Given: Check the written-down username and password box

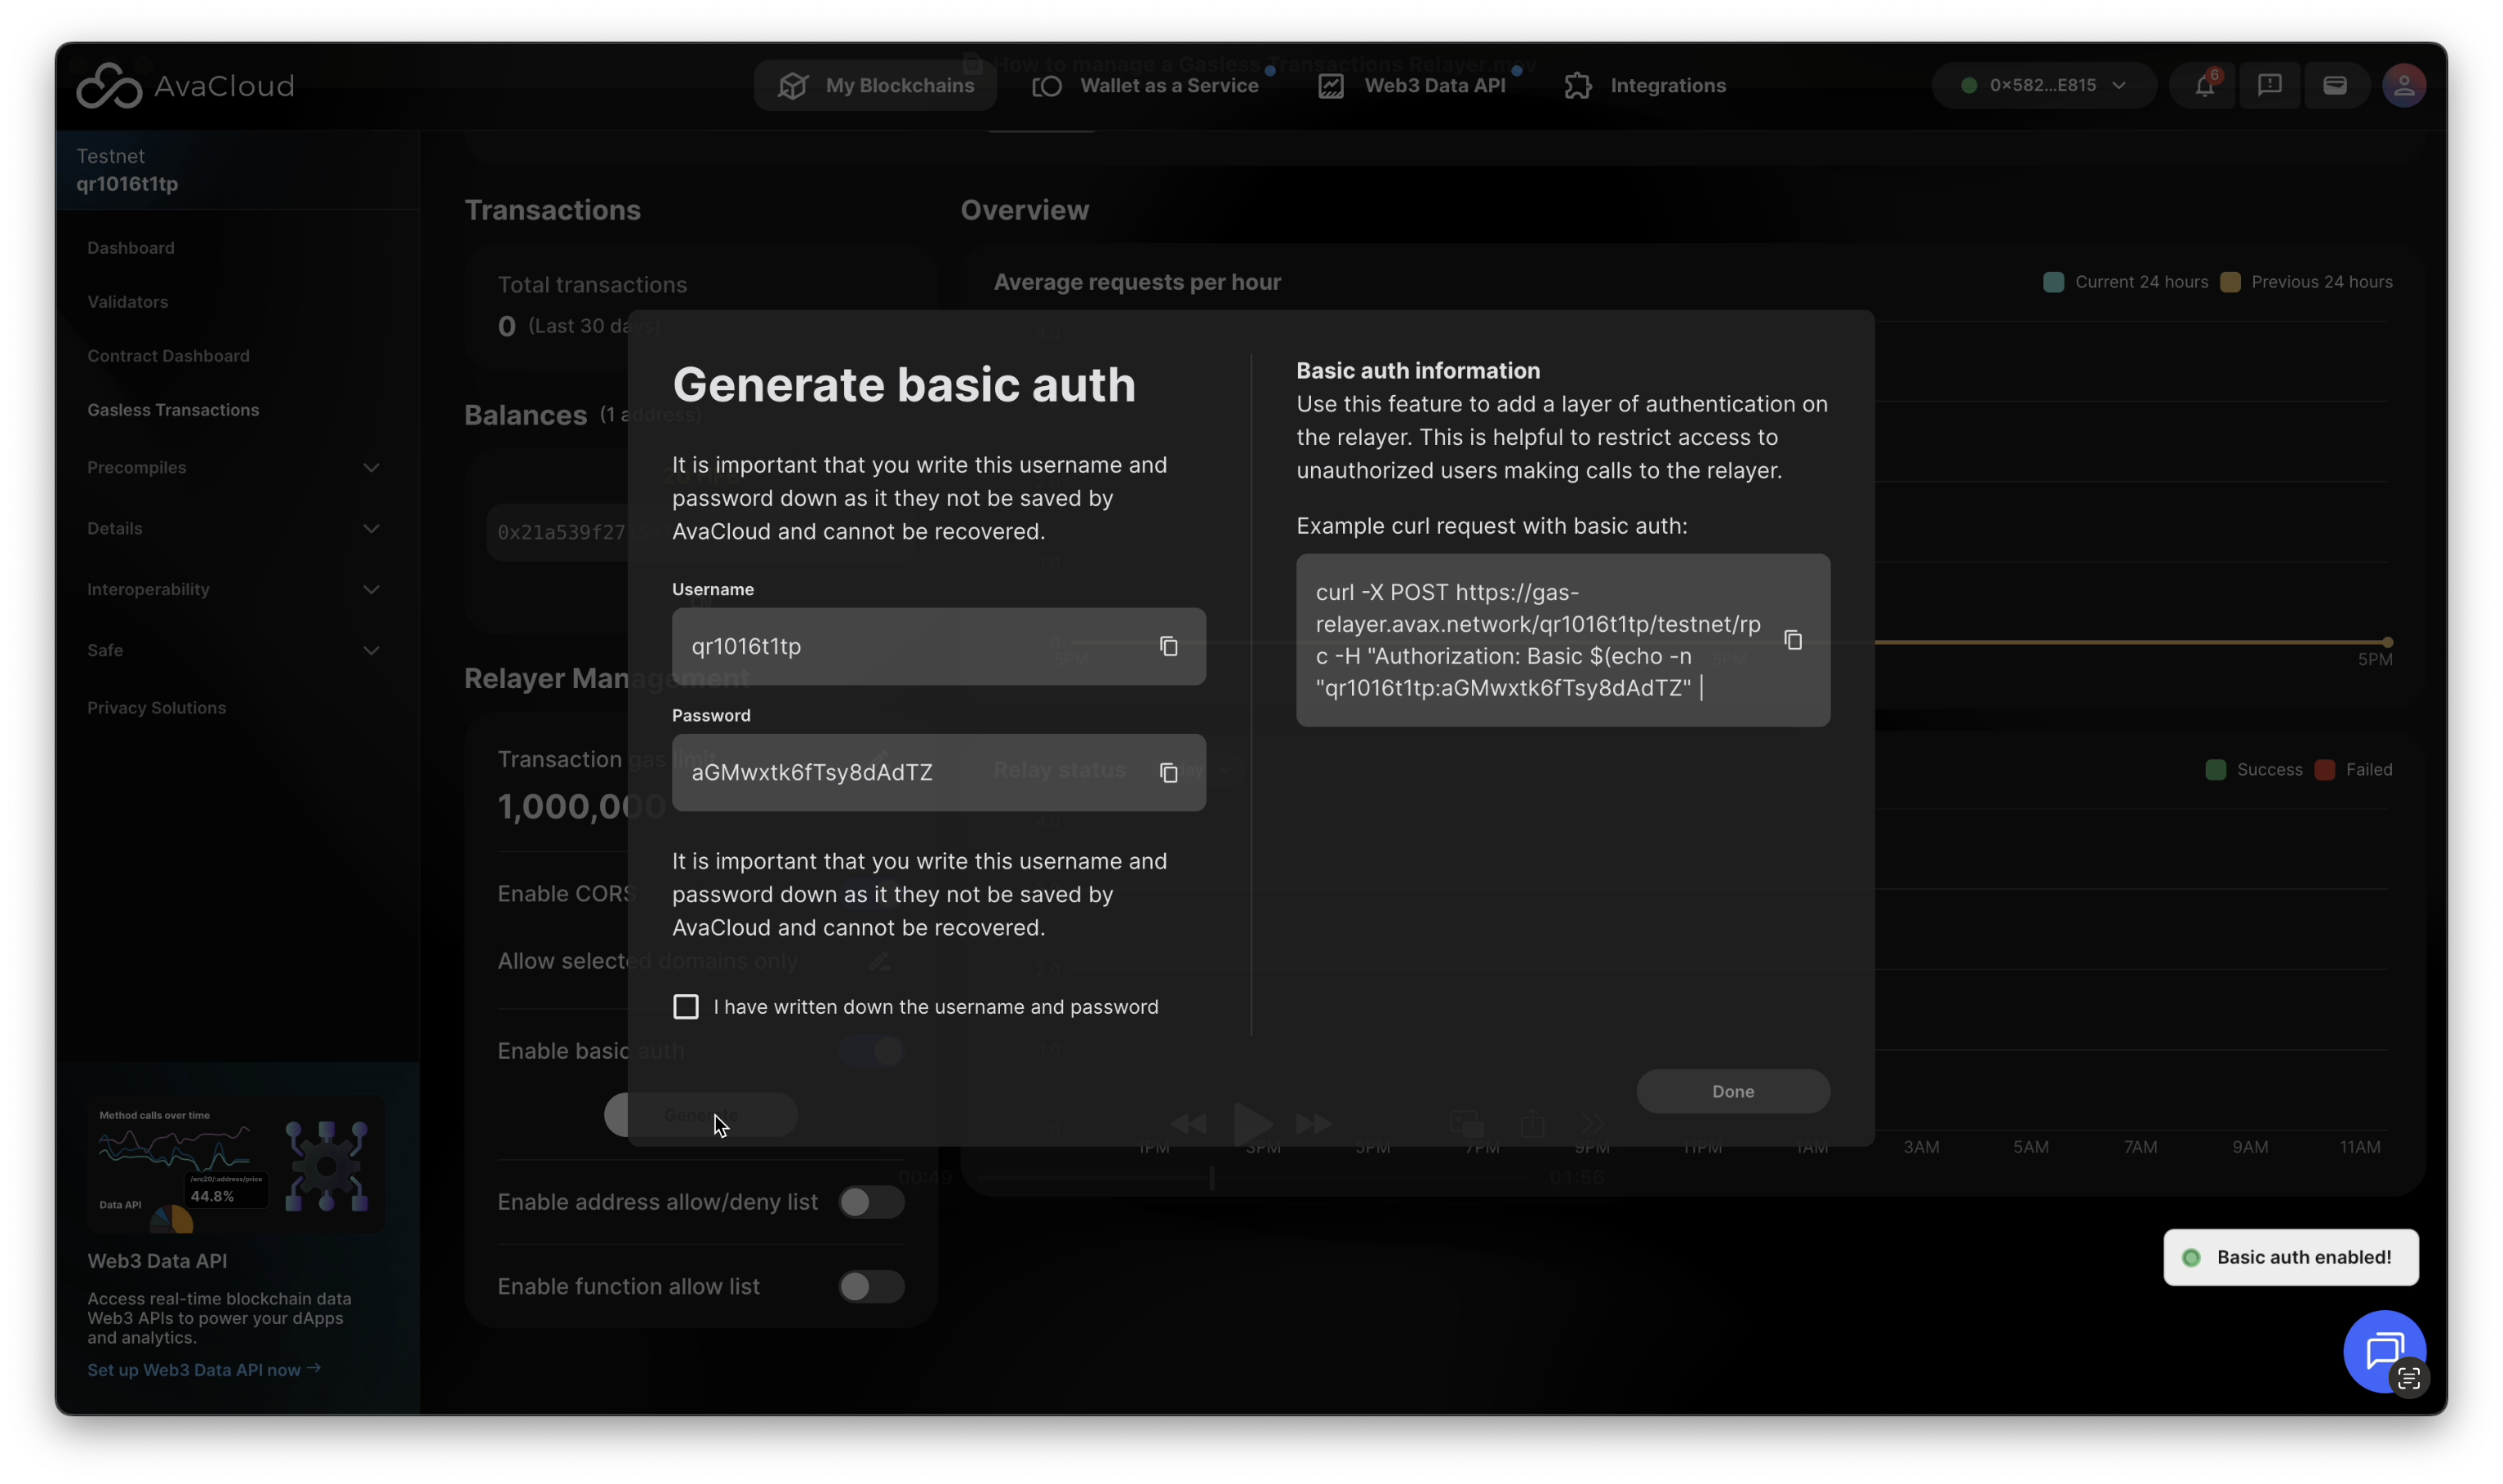Looking at the screenshot, I should [686, 1006].
